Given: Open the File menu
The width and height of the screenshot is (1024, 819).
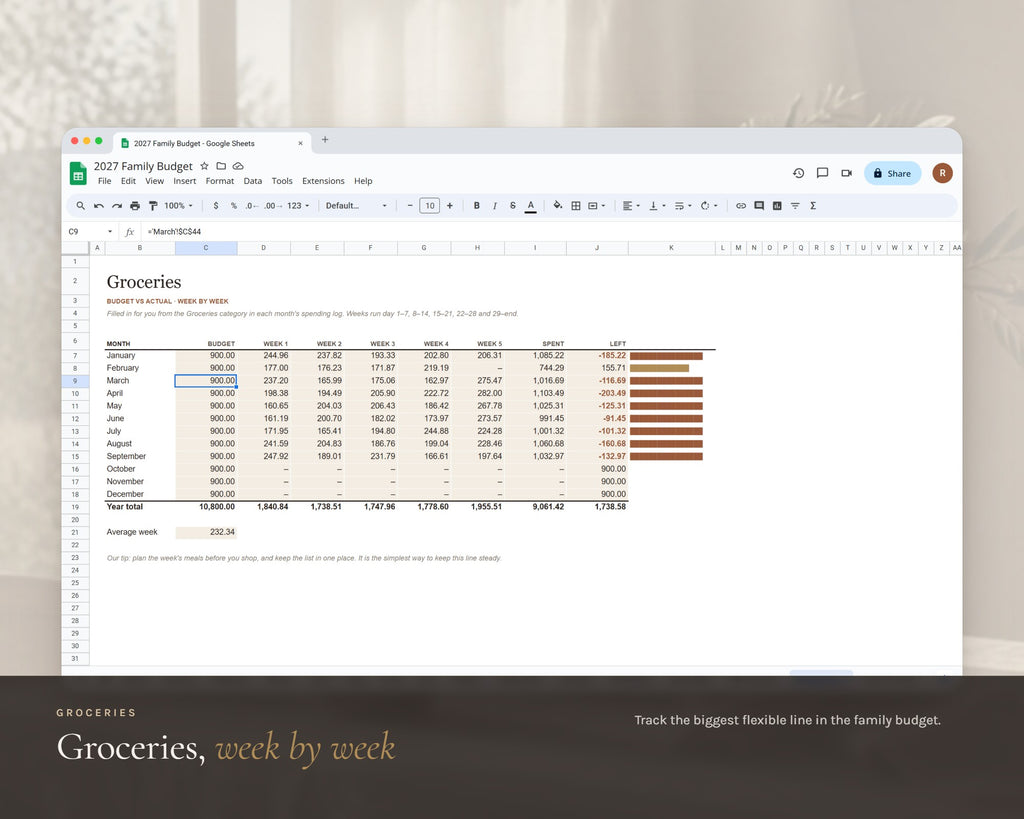Looking at the screenshot, I should 104,181.
